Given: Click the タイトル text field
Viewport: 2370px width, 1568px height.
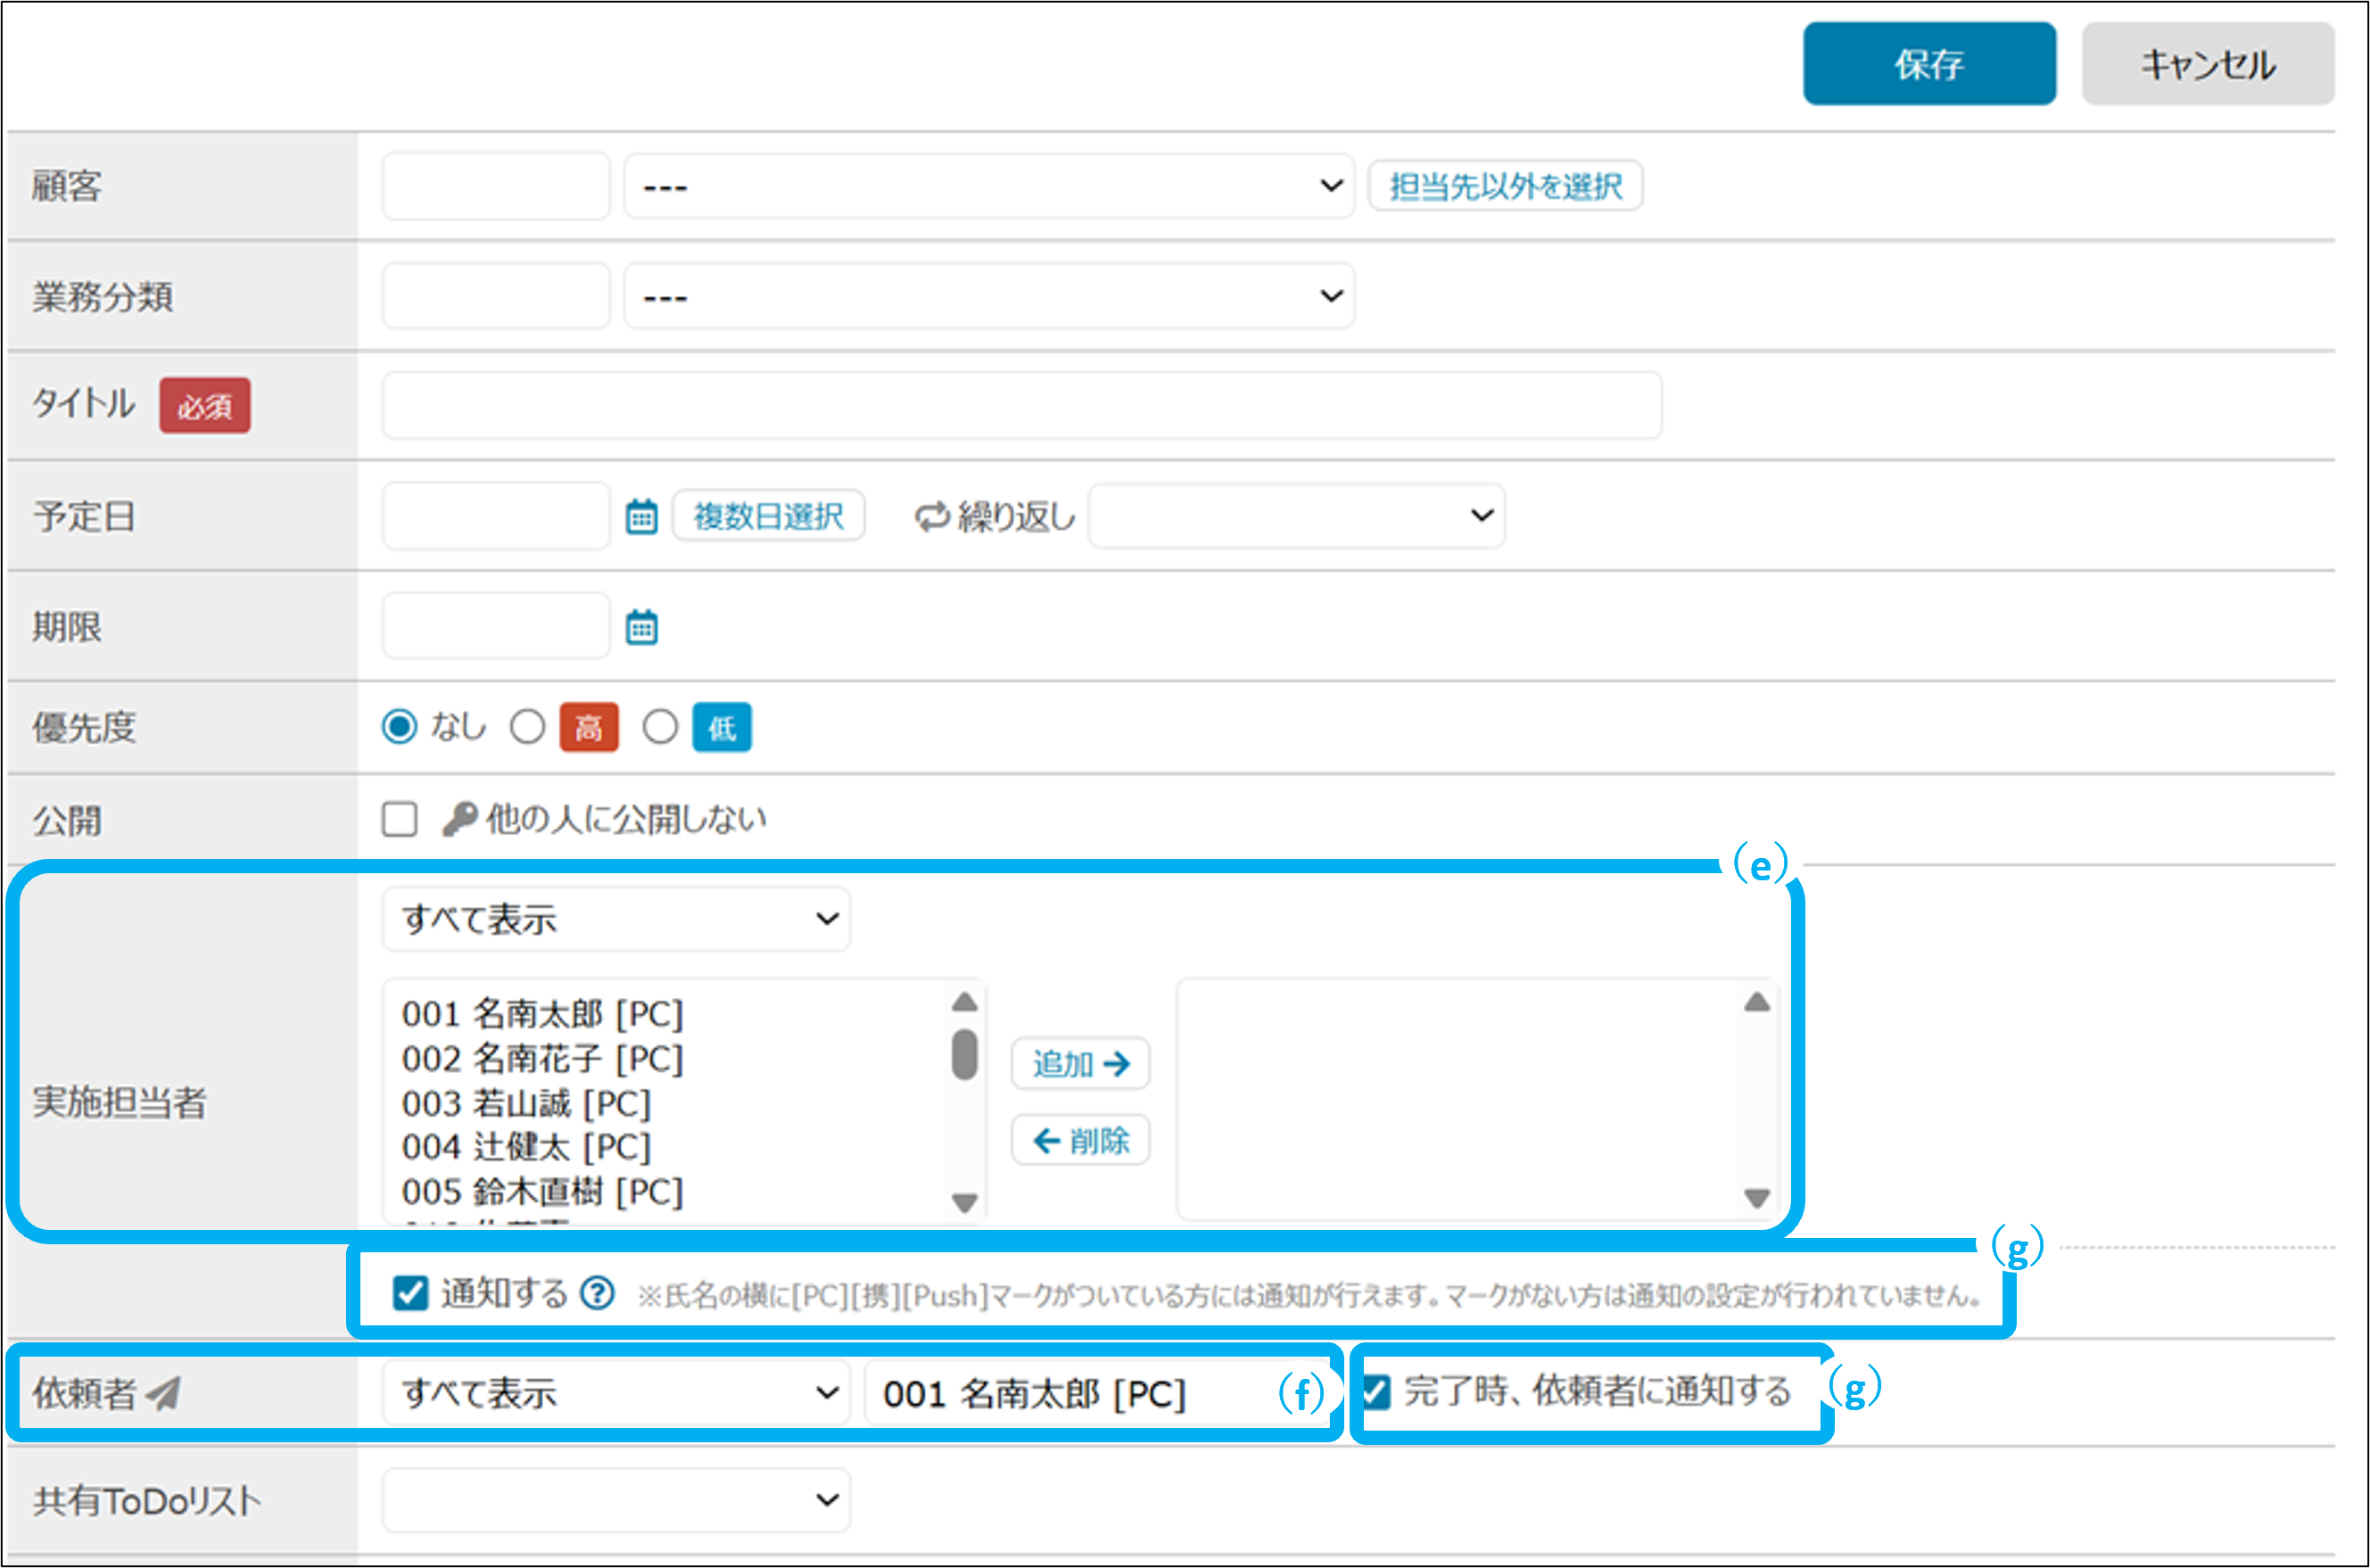Looking at the screenshot, I should tap(1021, 406).
